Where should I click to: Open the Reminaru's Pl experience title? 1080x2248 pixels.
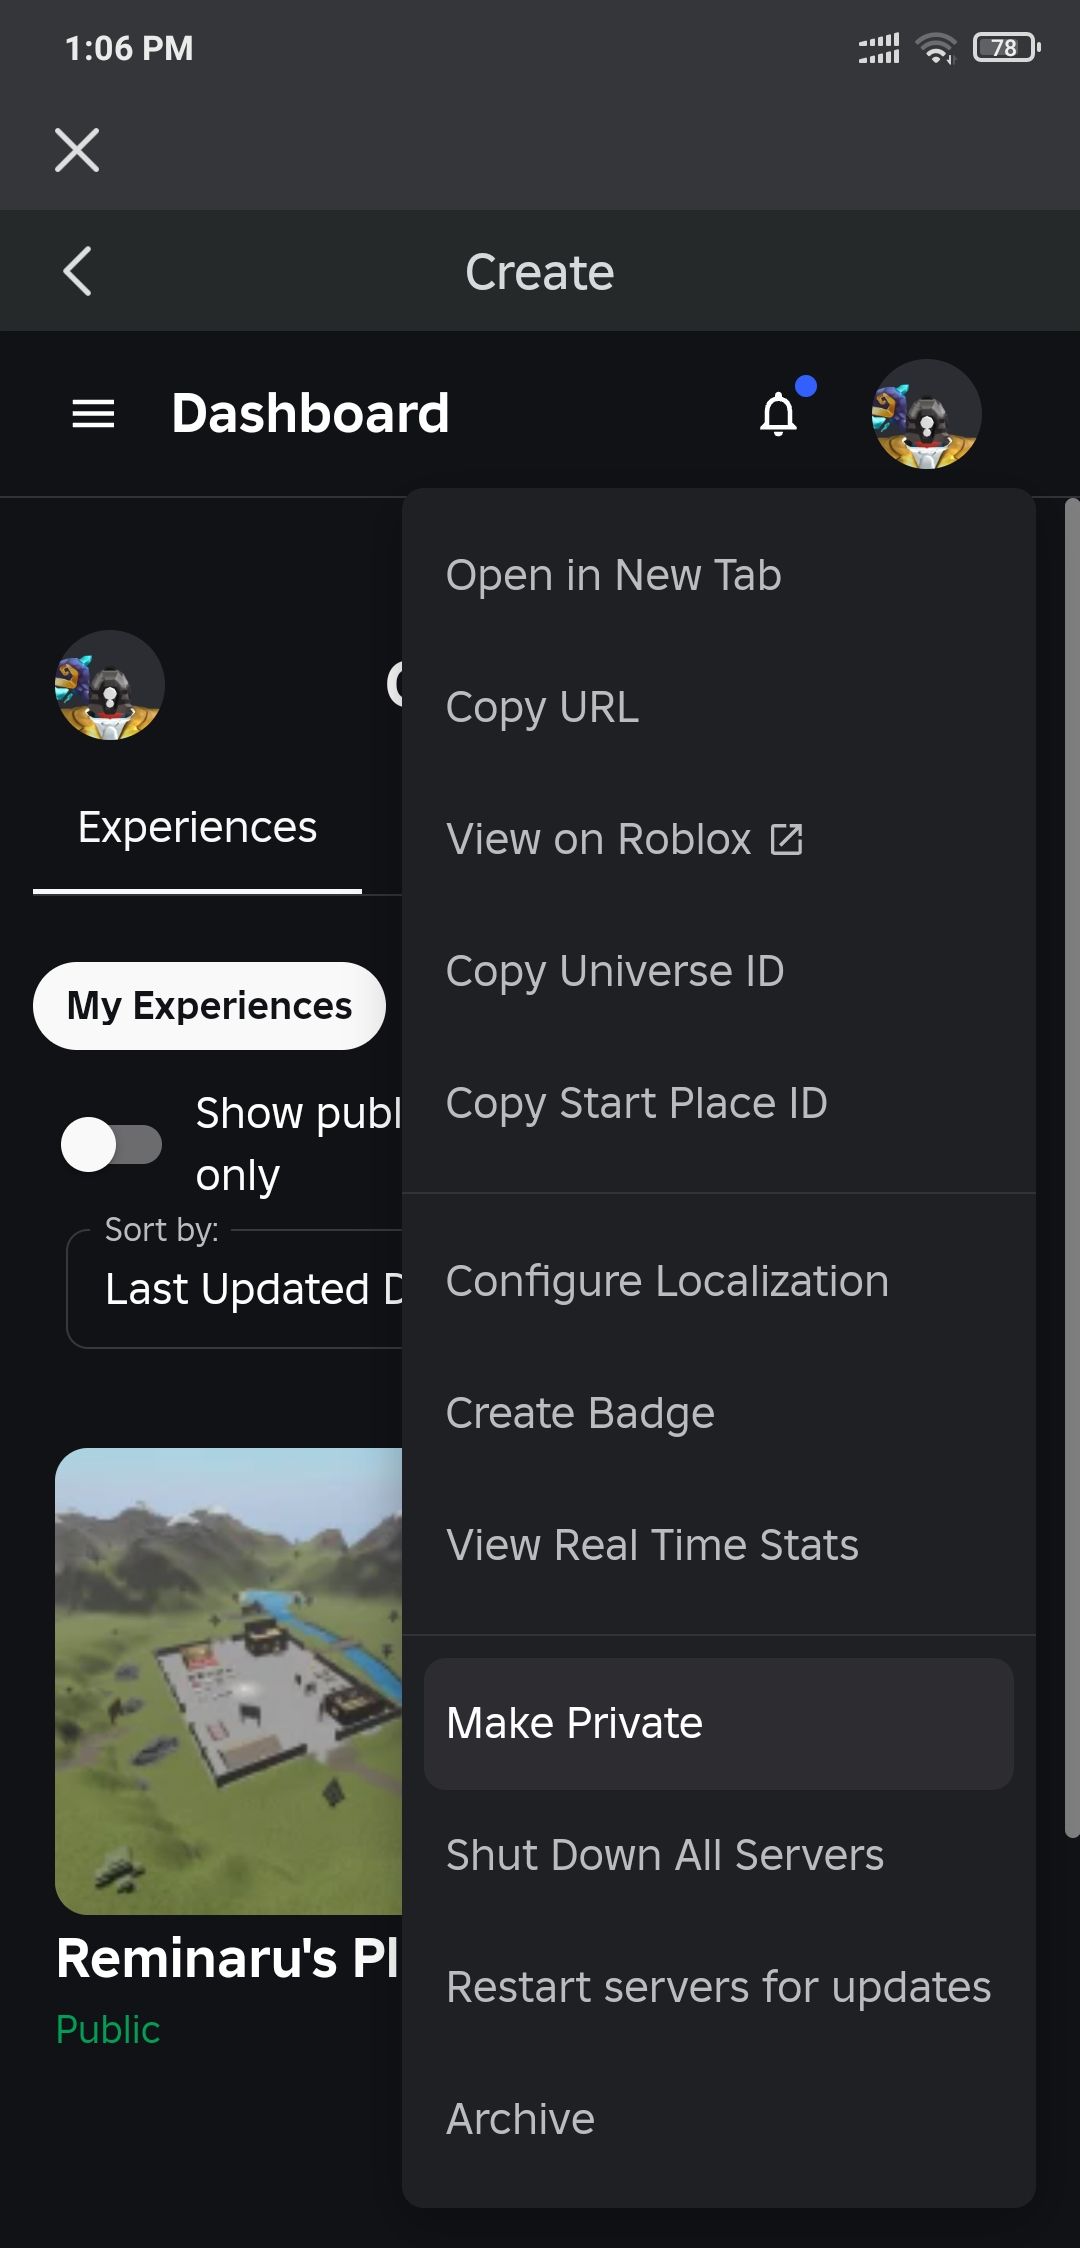tap(228, 1958)
